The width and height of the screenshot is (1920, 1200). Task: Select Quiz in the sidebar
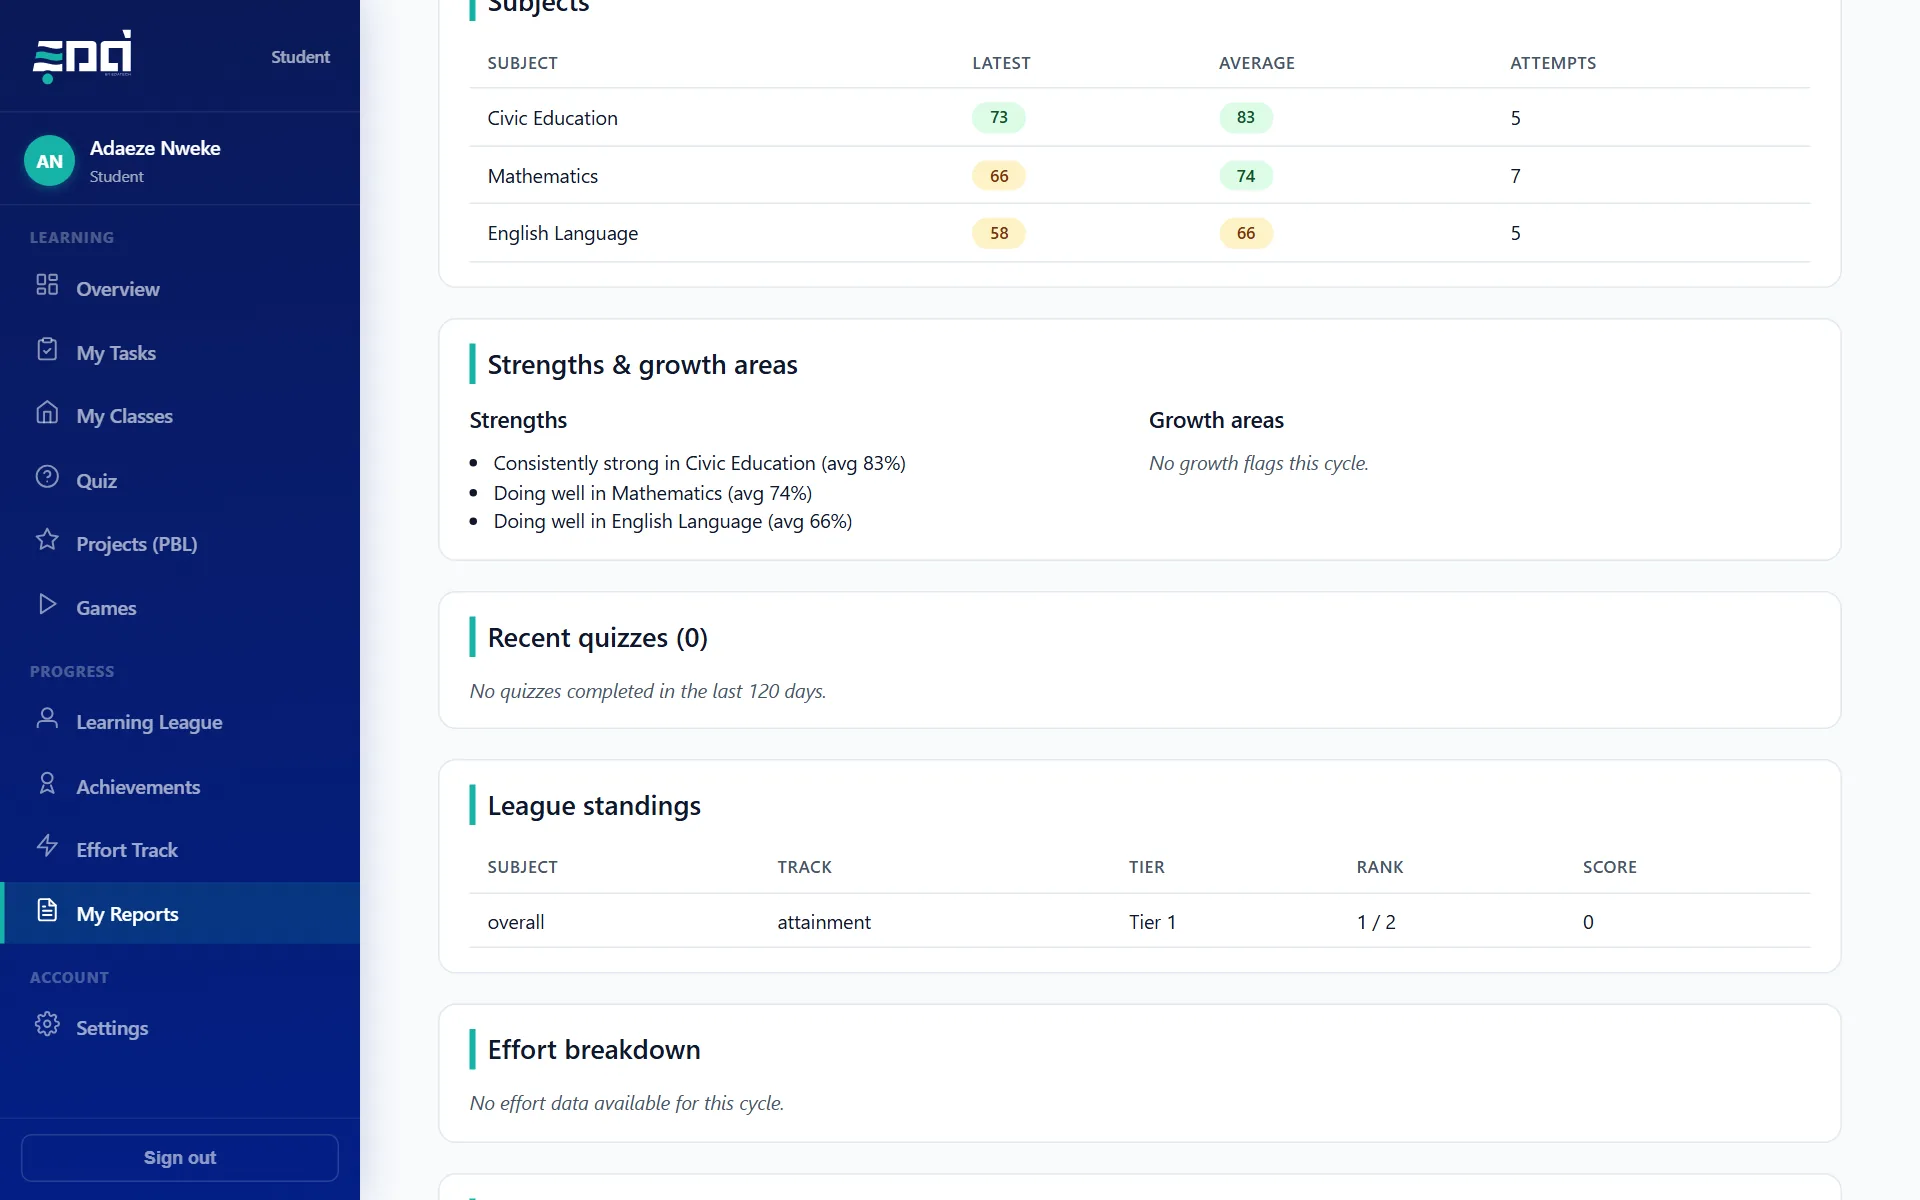[180, 481]
